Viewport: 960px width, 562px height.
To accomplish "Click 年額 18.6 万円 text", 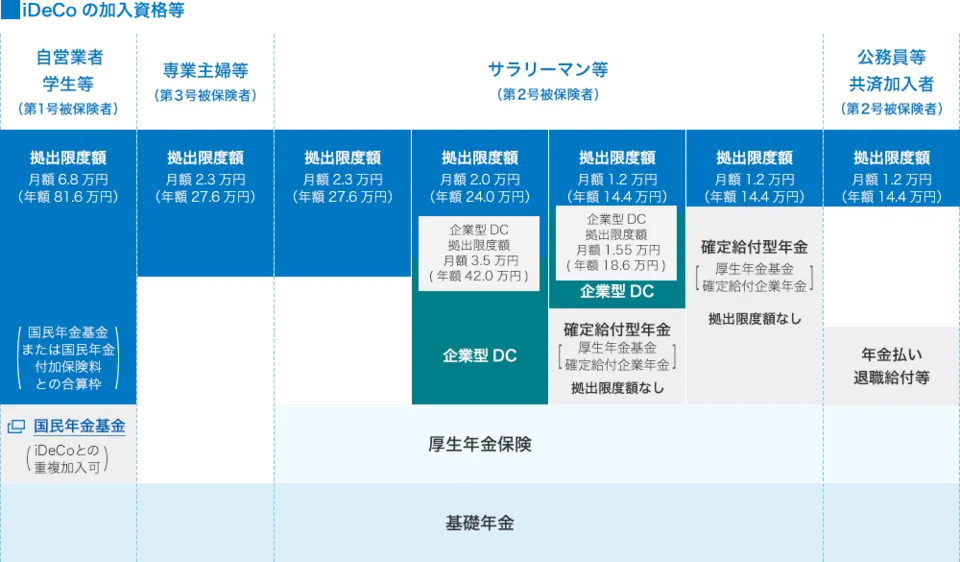I will [x=616, y=266].
